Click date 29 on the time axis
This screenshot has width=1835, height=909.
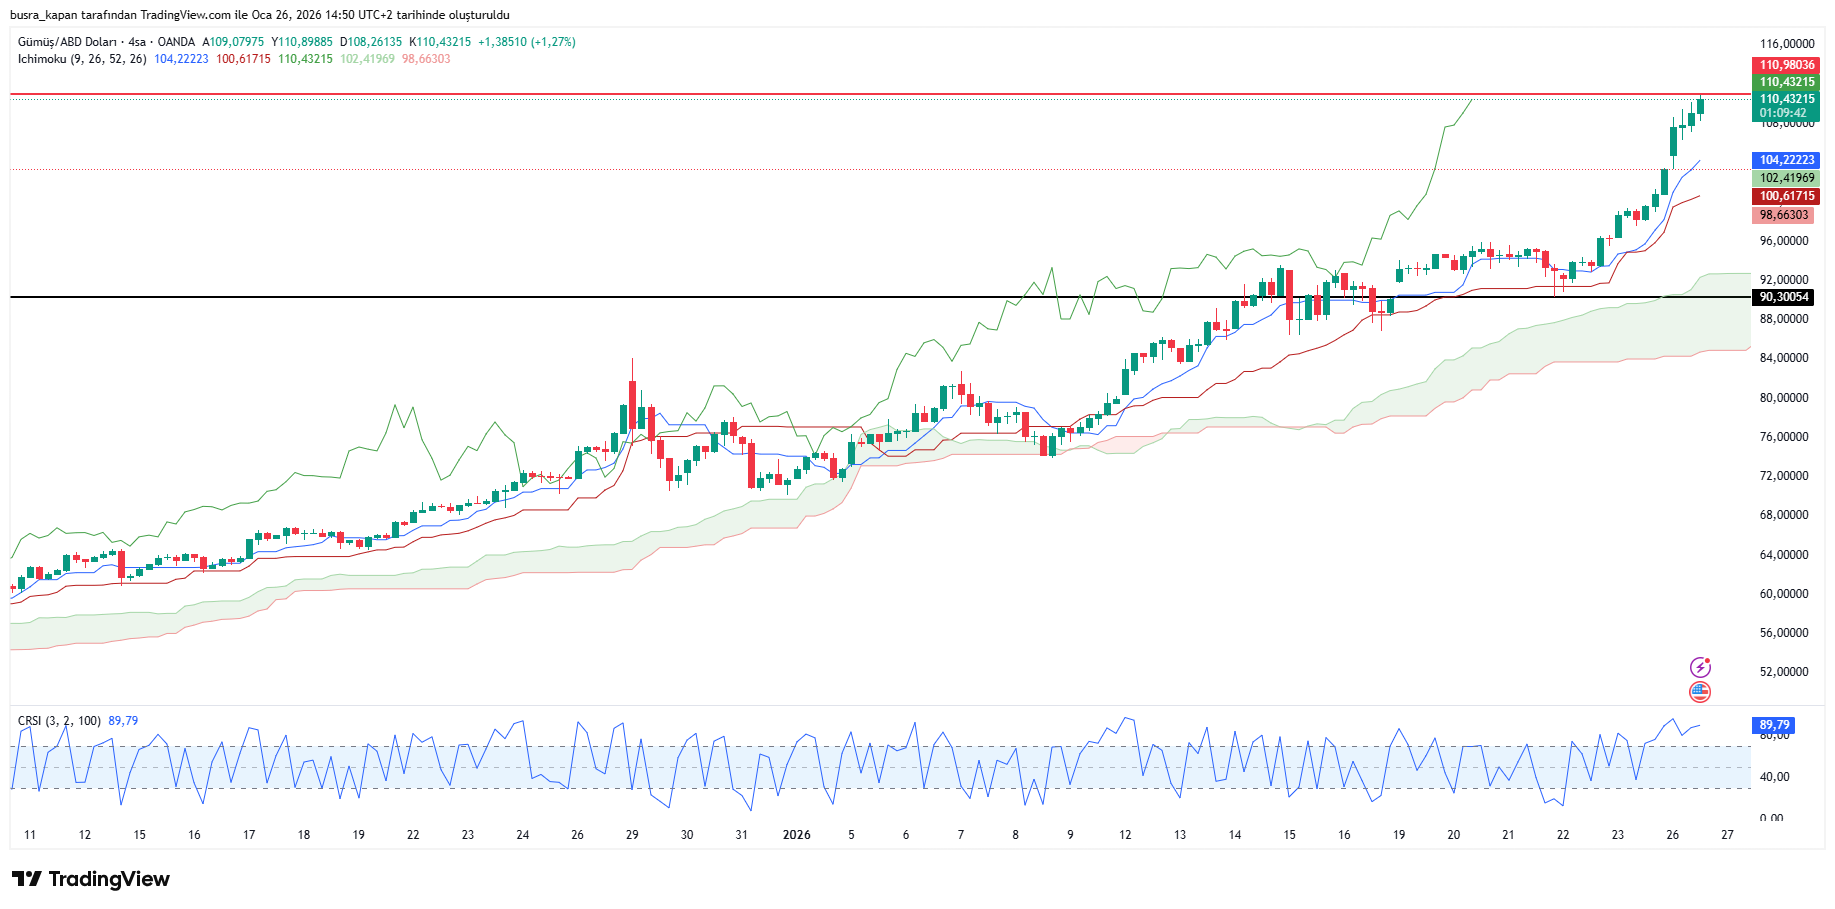coord(632,835)
